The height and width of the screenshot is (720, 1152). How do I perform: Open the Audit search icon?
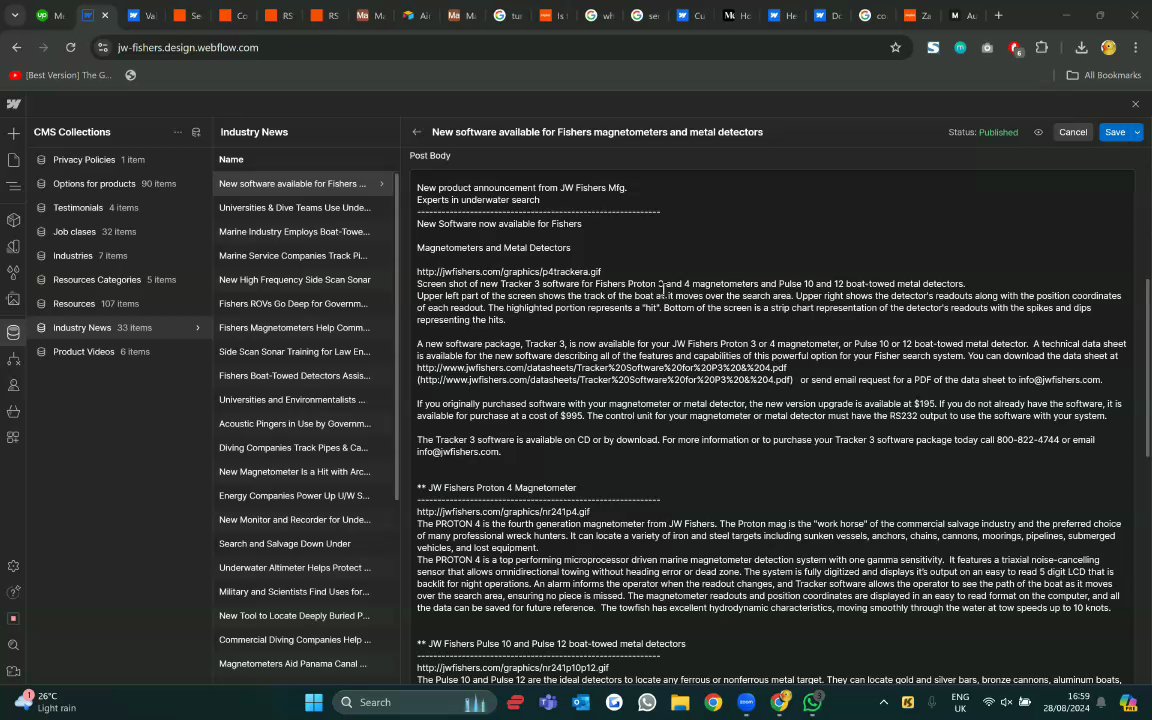coord(13,645)
